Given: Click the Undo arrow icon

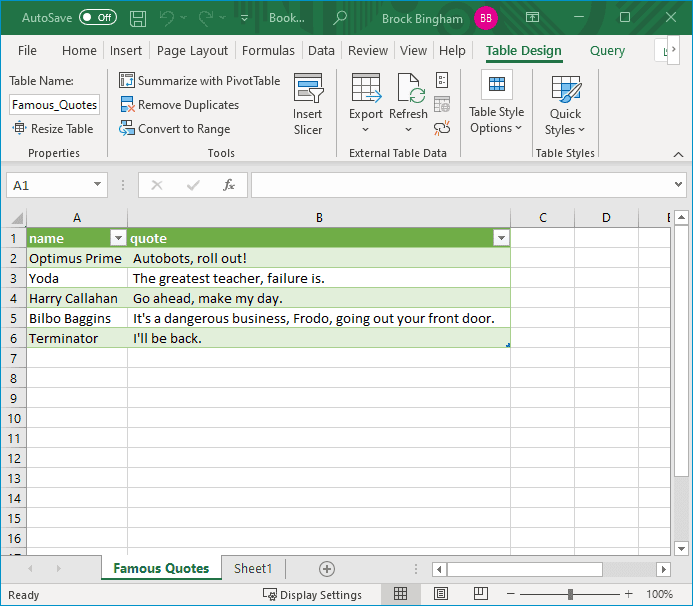Looking at the screenshot, I should 167,18.
